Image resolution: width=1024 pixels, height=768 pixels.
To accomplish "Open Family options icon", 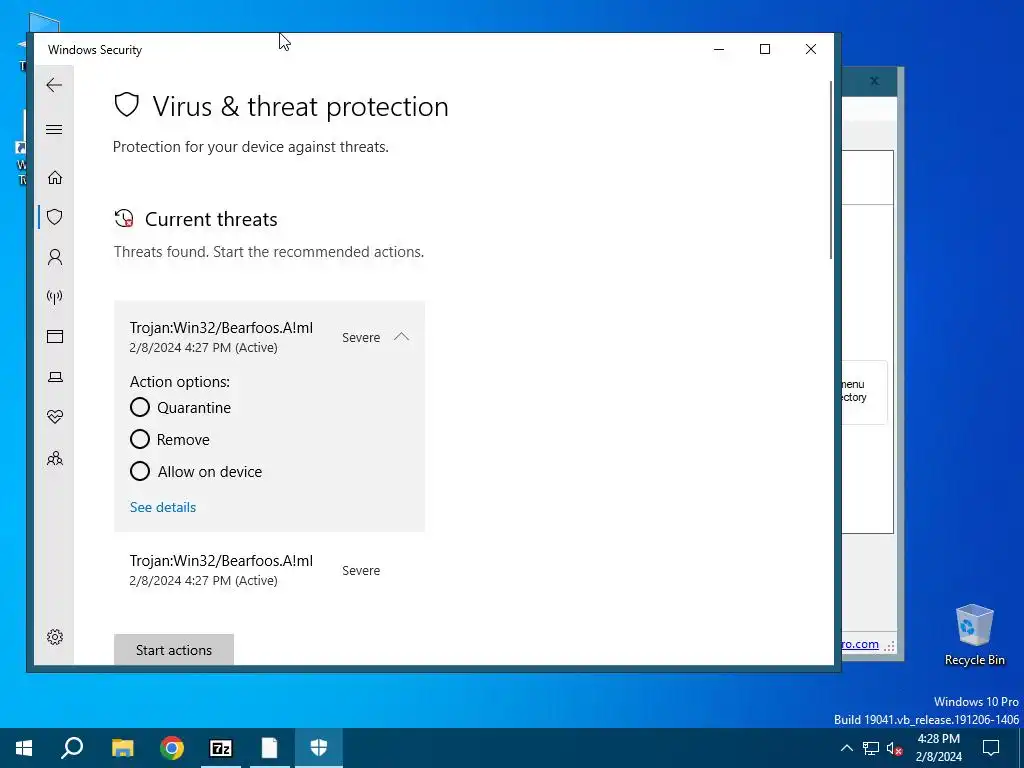I will [55, 458].
